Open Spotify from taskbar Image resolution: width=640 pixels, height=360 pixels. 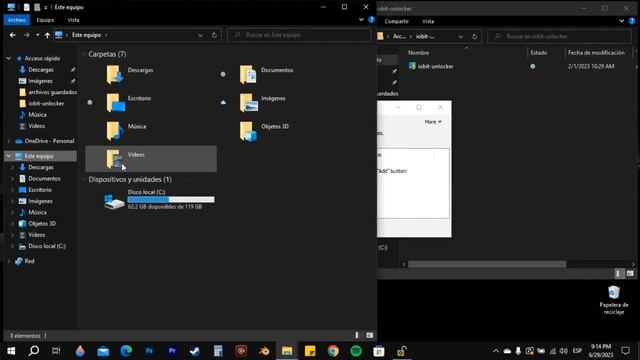tap(356, 351)
